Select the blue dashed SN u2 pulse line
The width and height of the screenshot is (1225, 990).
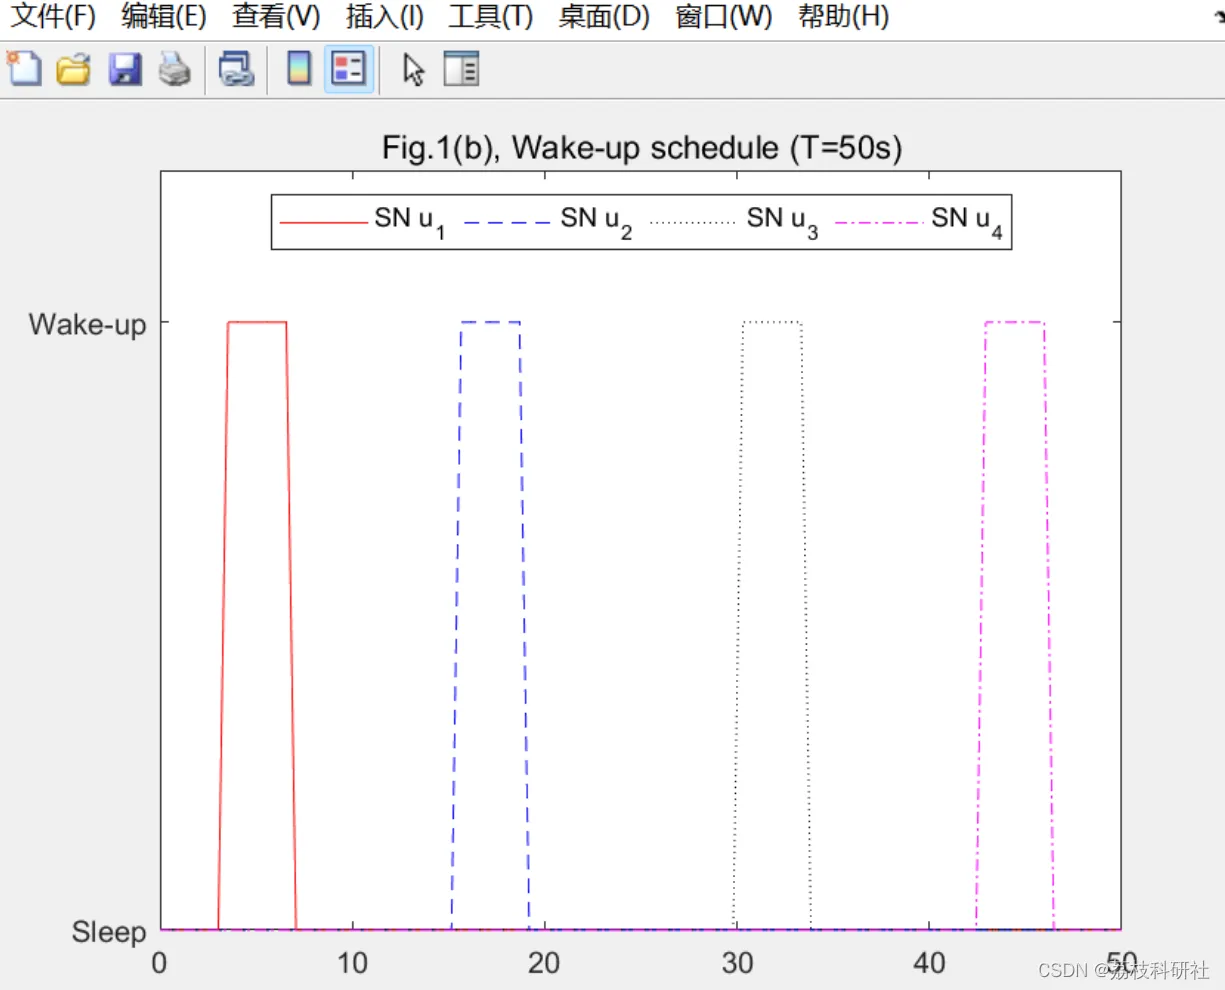point(490,322)
